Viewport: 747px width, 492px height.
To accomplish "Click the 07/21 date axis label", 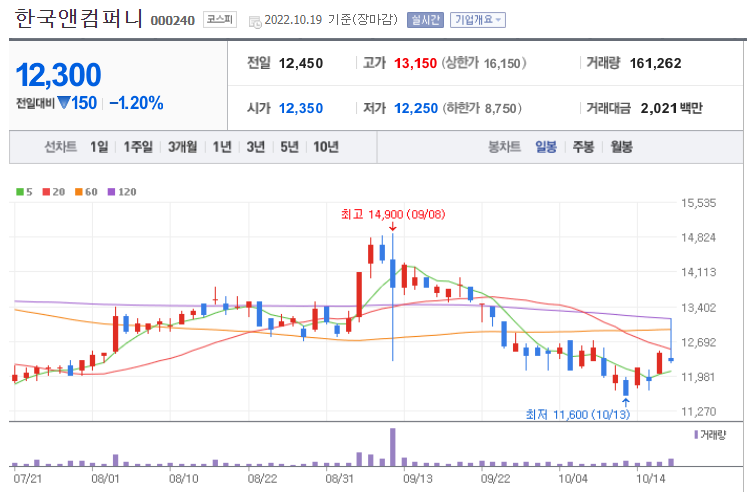I will [x=27, y=478].
